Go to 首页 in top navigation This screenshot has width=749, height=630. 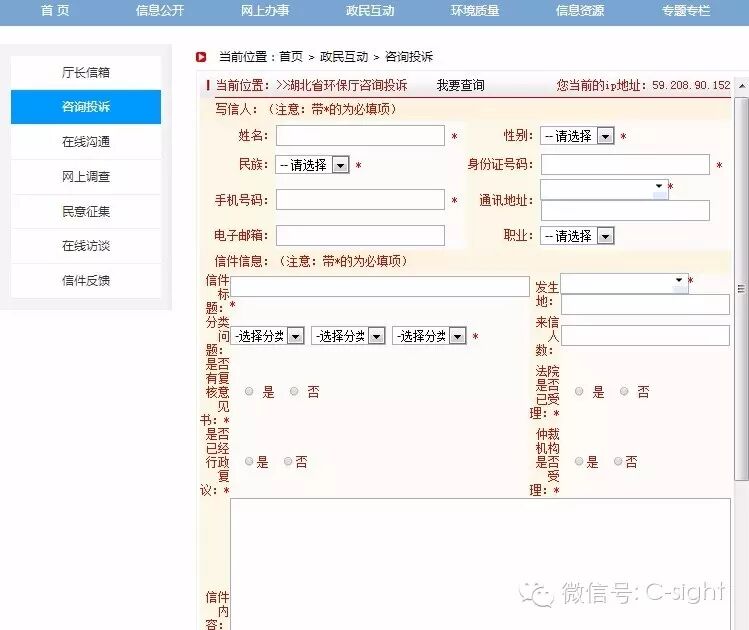click(55, 11)
